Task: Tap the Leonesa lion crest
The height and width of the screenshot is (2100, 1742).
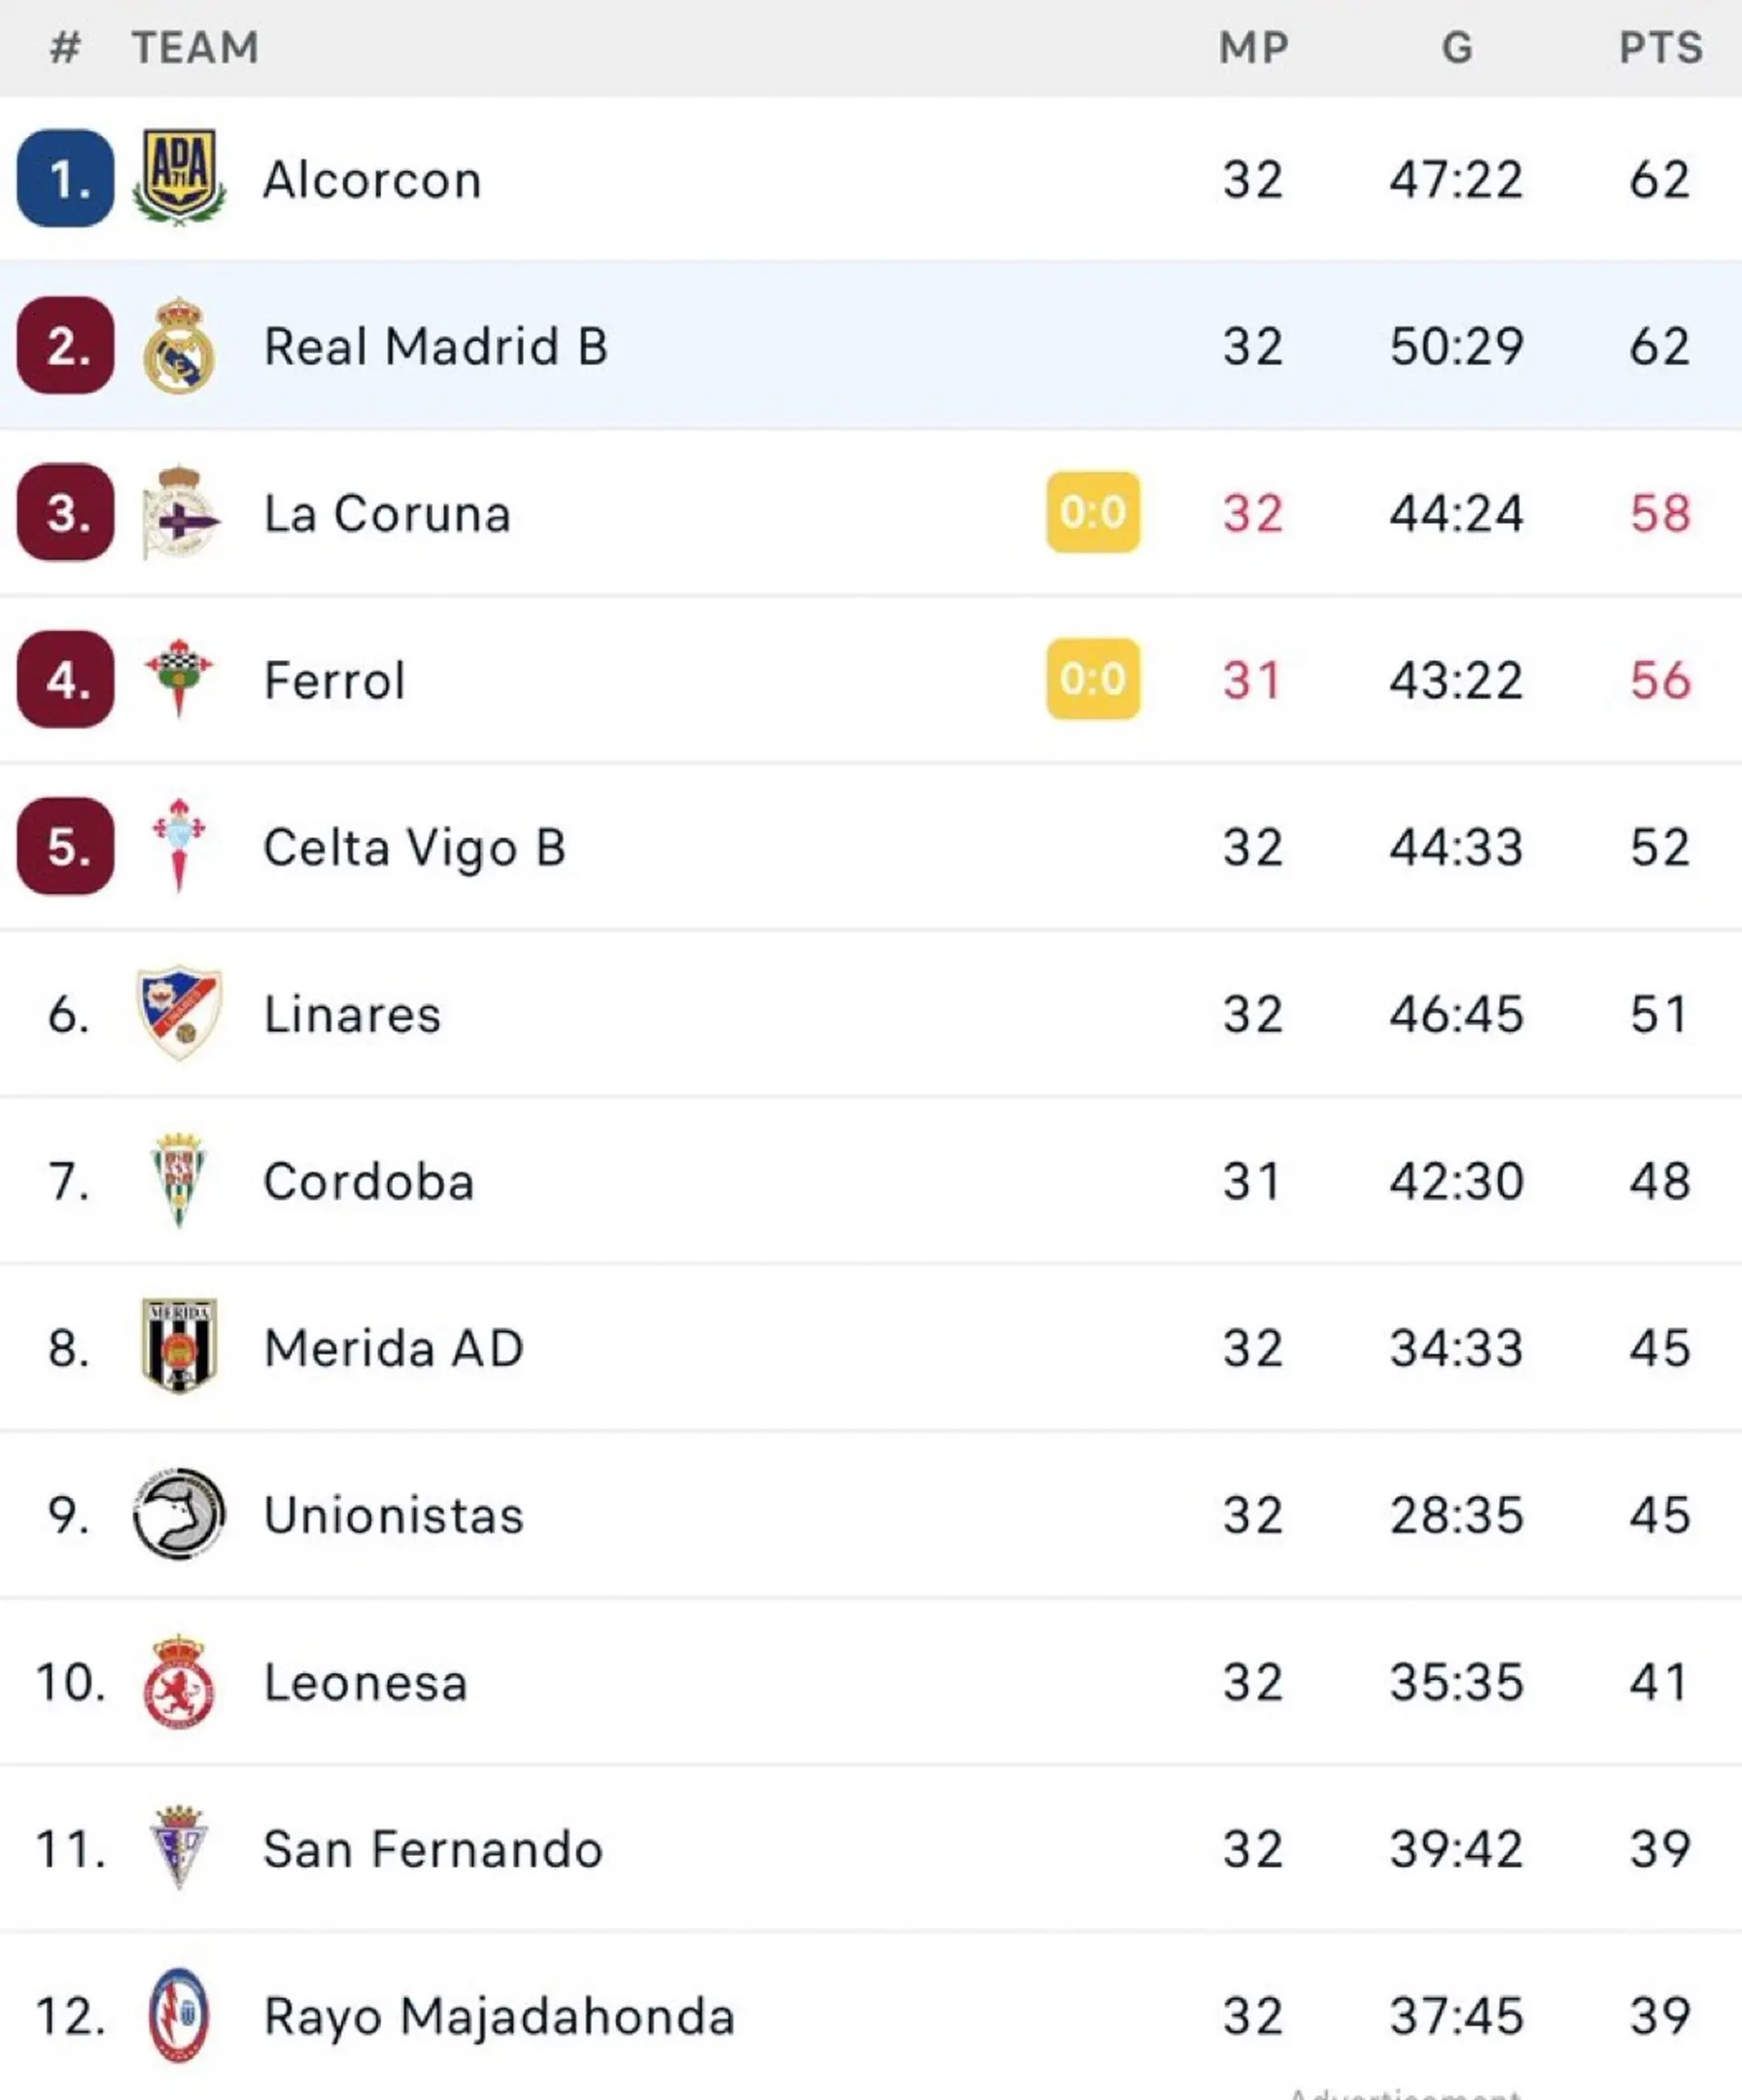Action: click(179, 1682)
